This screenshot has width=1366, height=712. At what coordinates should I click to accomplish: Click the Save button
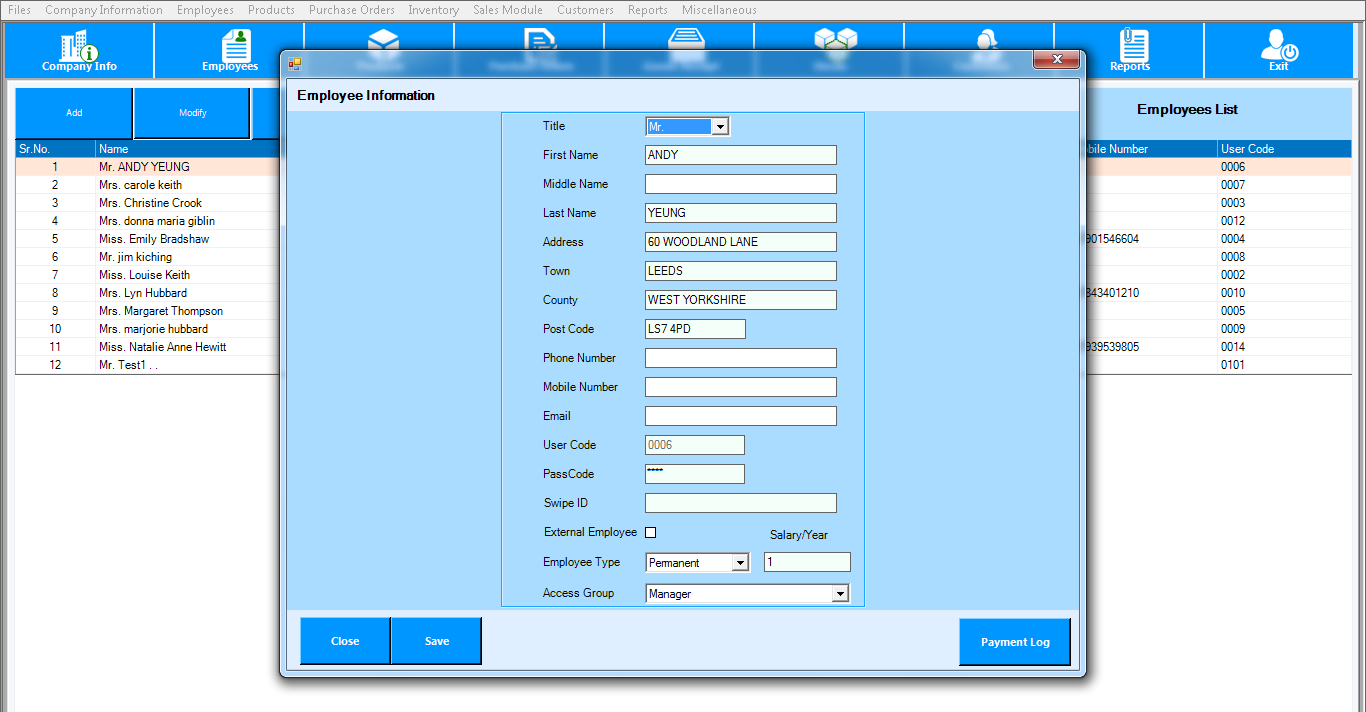coord(437,641)
